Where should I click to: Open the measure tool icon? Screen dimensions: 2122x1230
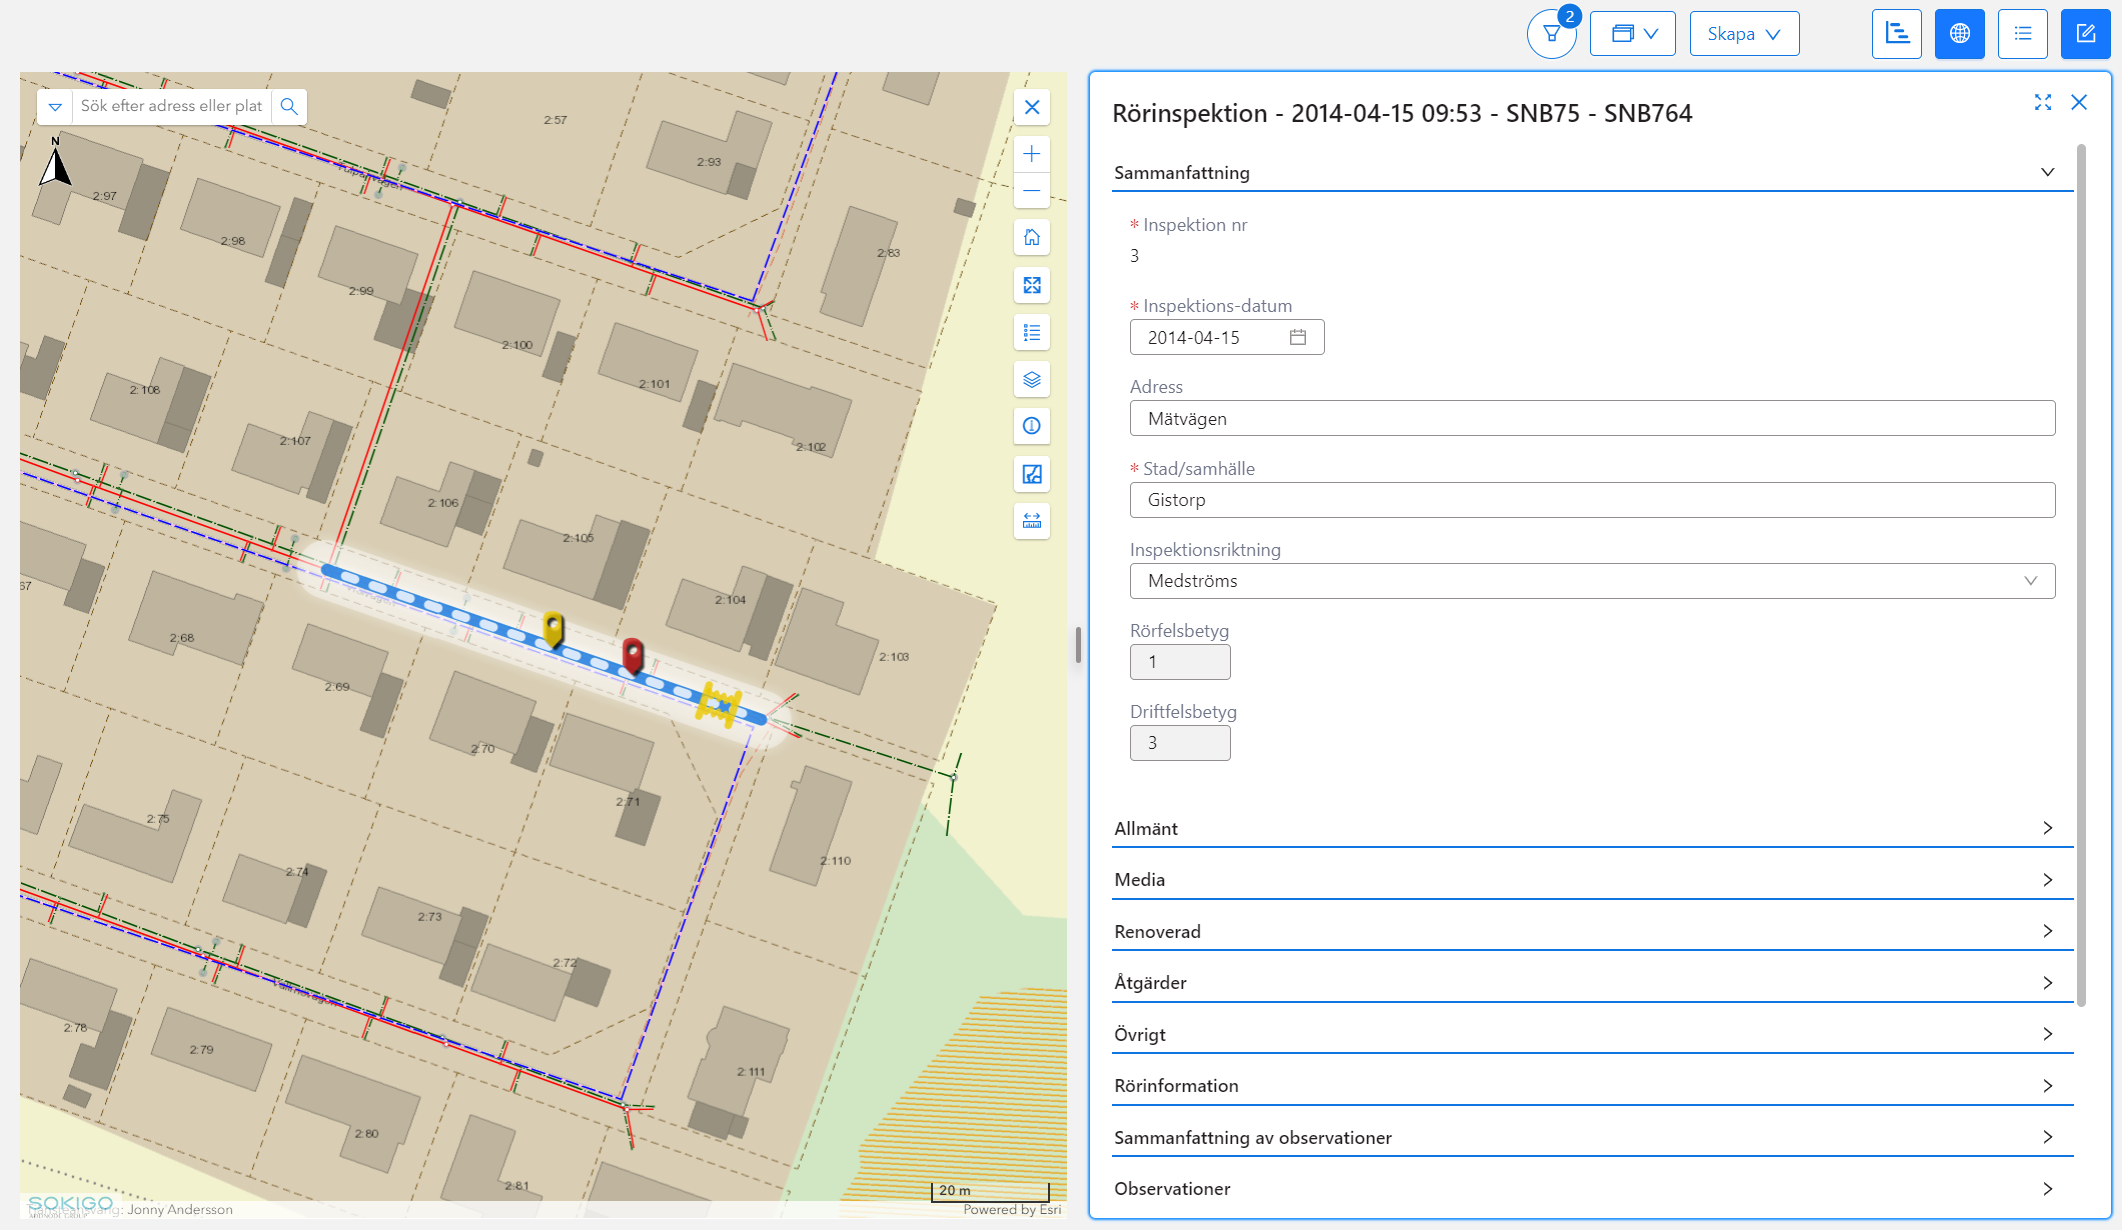[x=1032, y=521]
